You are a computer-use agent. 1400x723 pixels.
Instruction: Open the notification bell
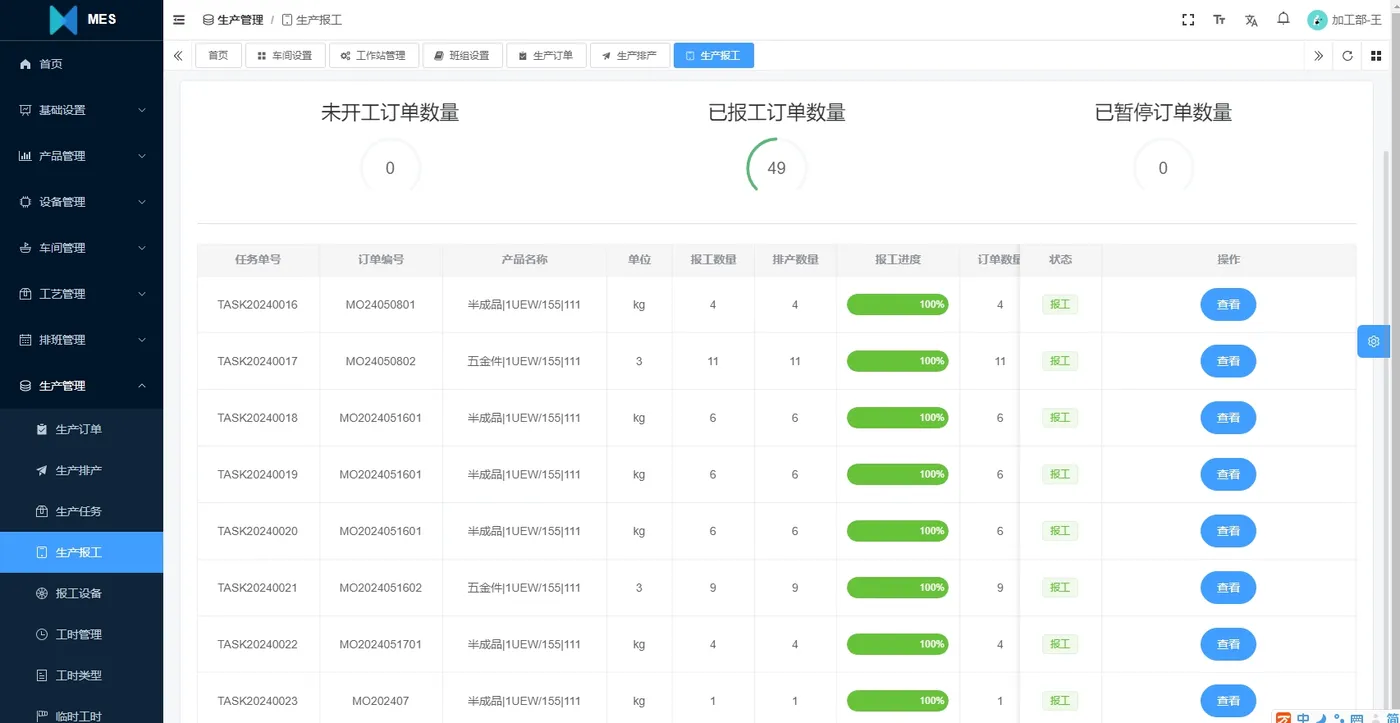1283,19
